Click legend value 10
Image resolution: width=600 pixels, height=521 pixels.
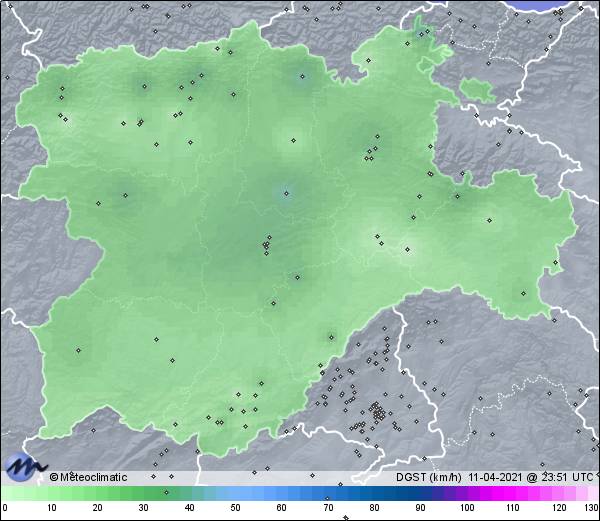point(52,508)
